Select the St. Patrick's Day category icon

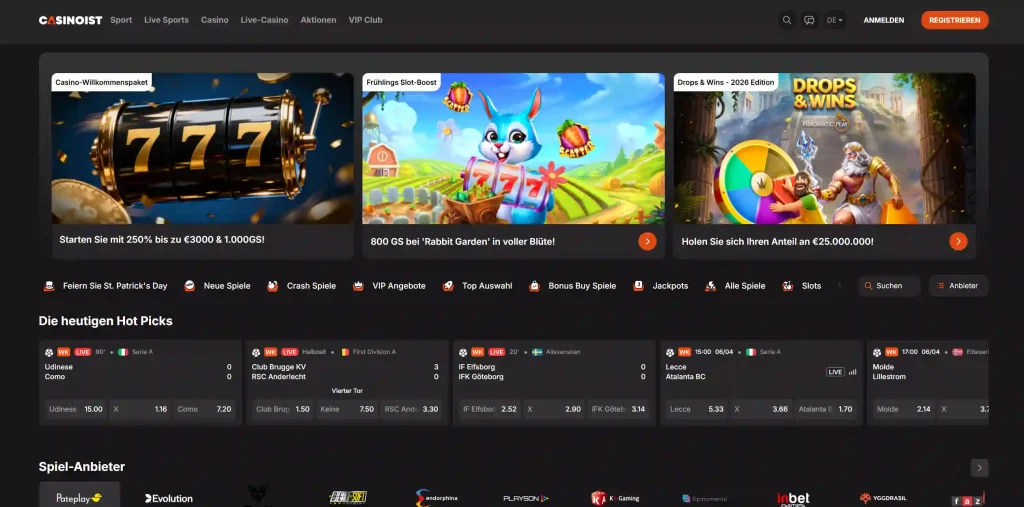pyautogui.click(x=49, y=286)
